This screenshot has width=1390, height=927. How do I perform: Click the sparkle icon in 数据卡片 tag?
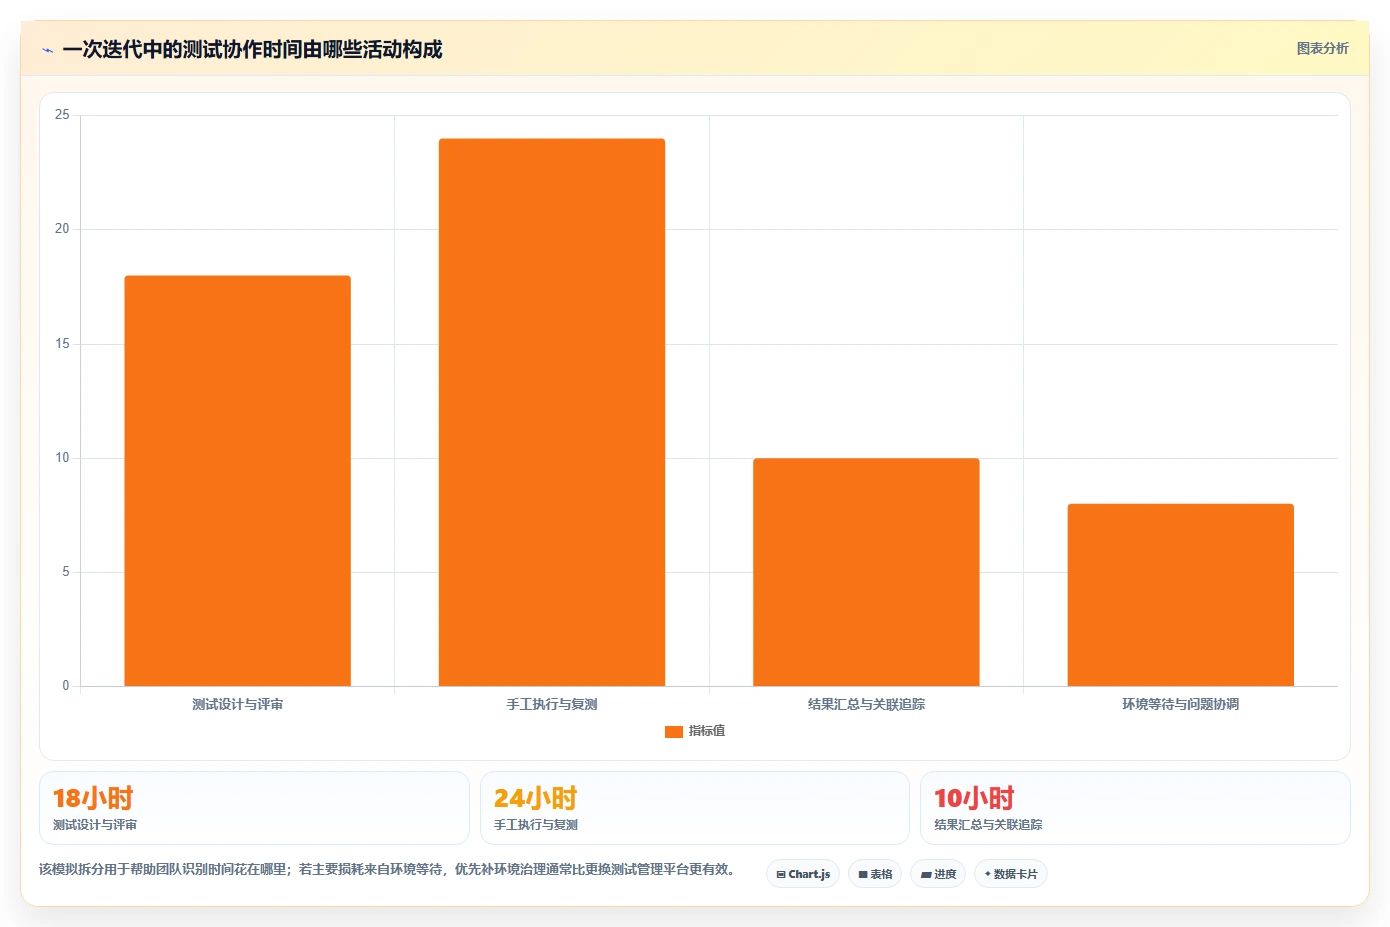[988, 874]
